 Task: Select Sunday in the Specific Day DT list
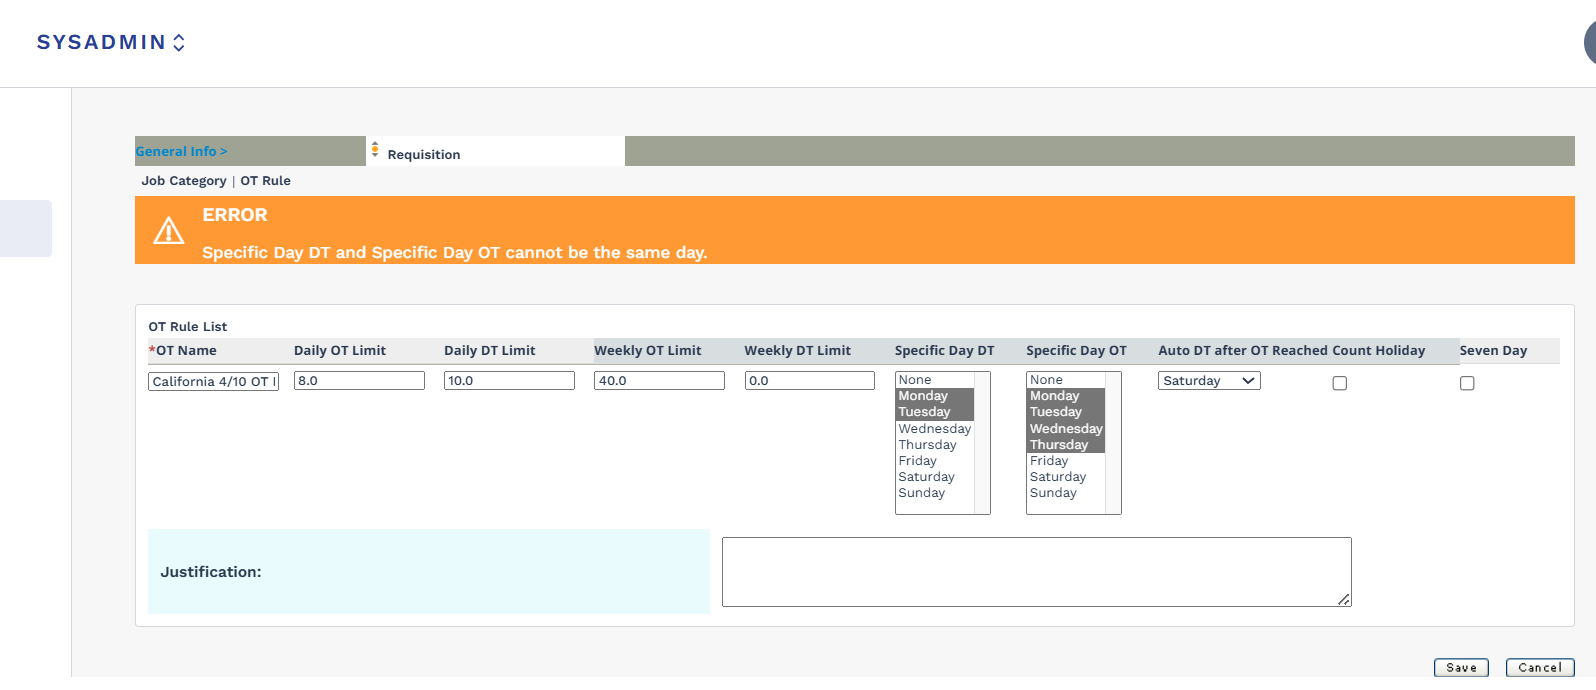click(935, 493)
